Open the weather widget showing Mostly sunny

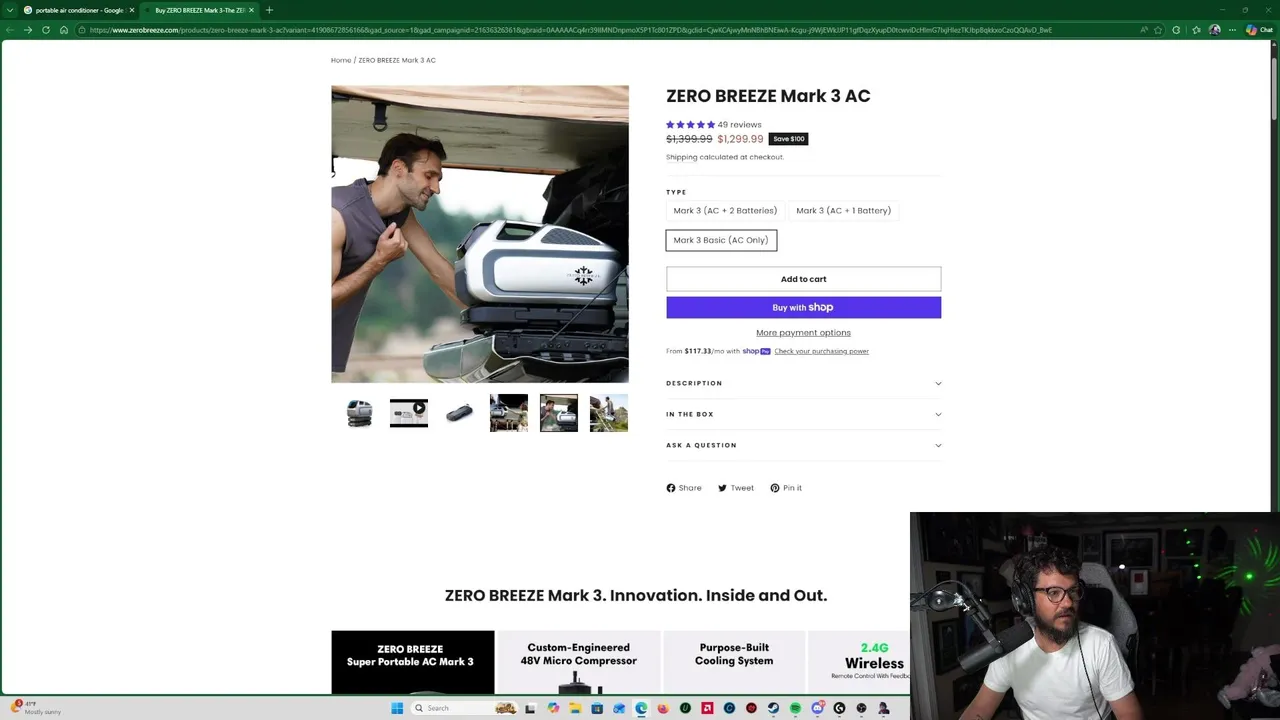tap(37, 708)
